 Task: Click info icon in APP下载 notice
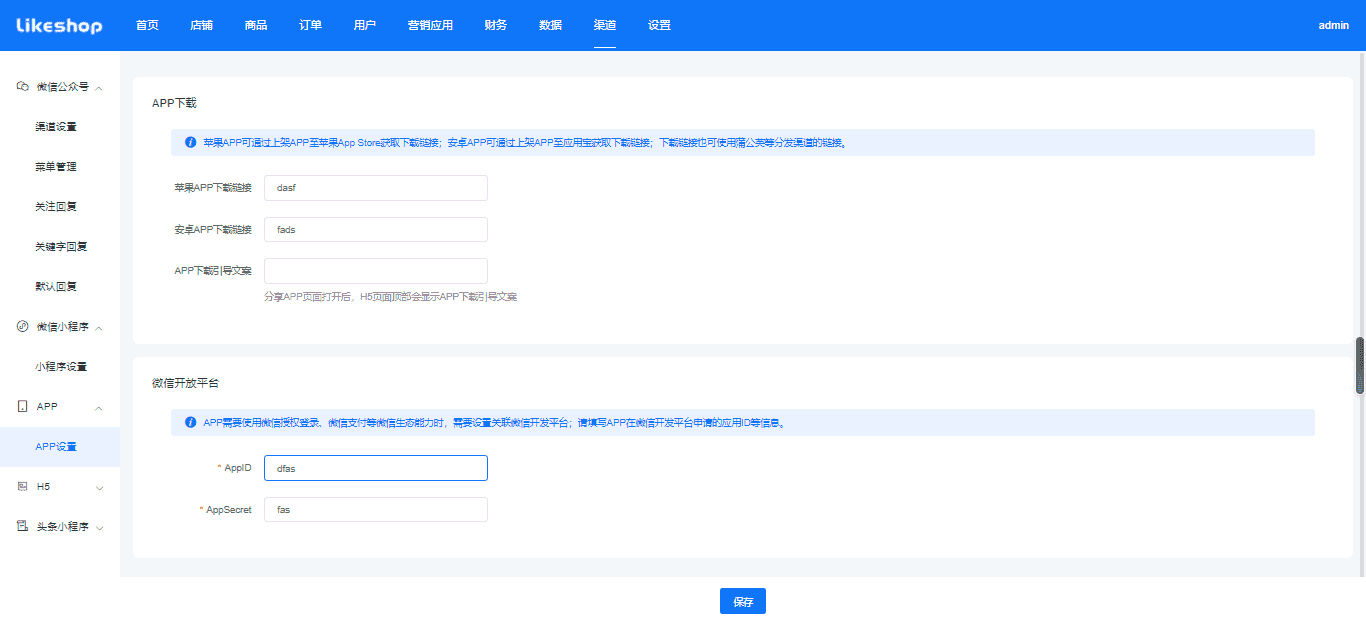tap(190, 143)
